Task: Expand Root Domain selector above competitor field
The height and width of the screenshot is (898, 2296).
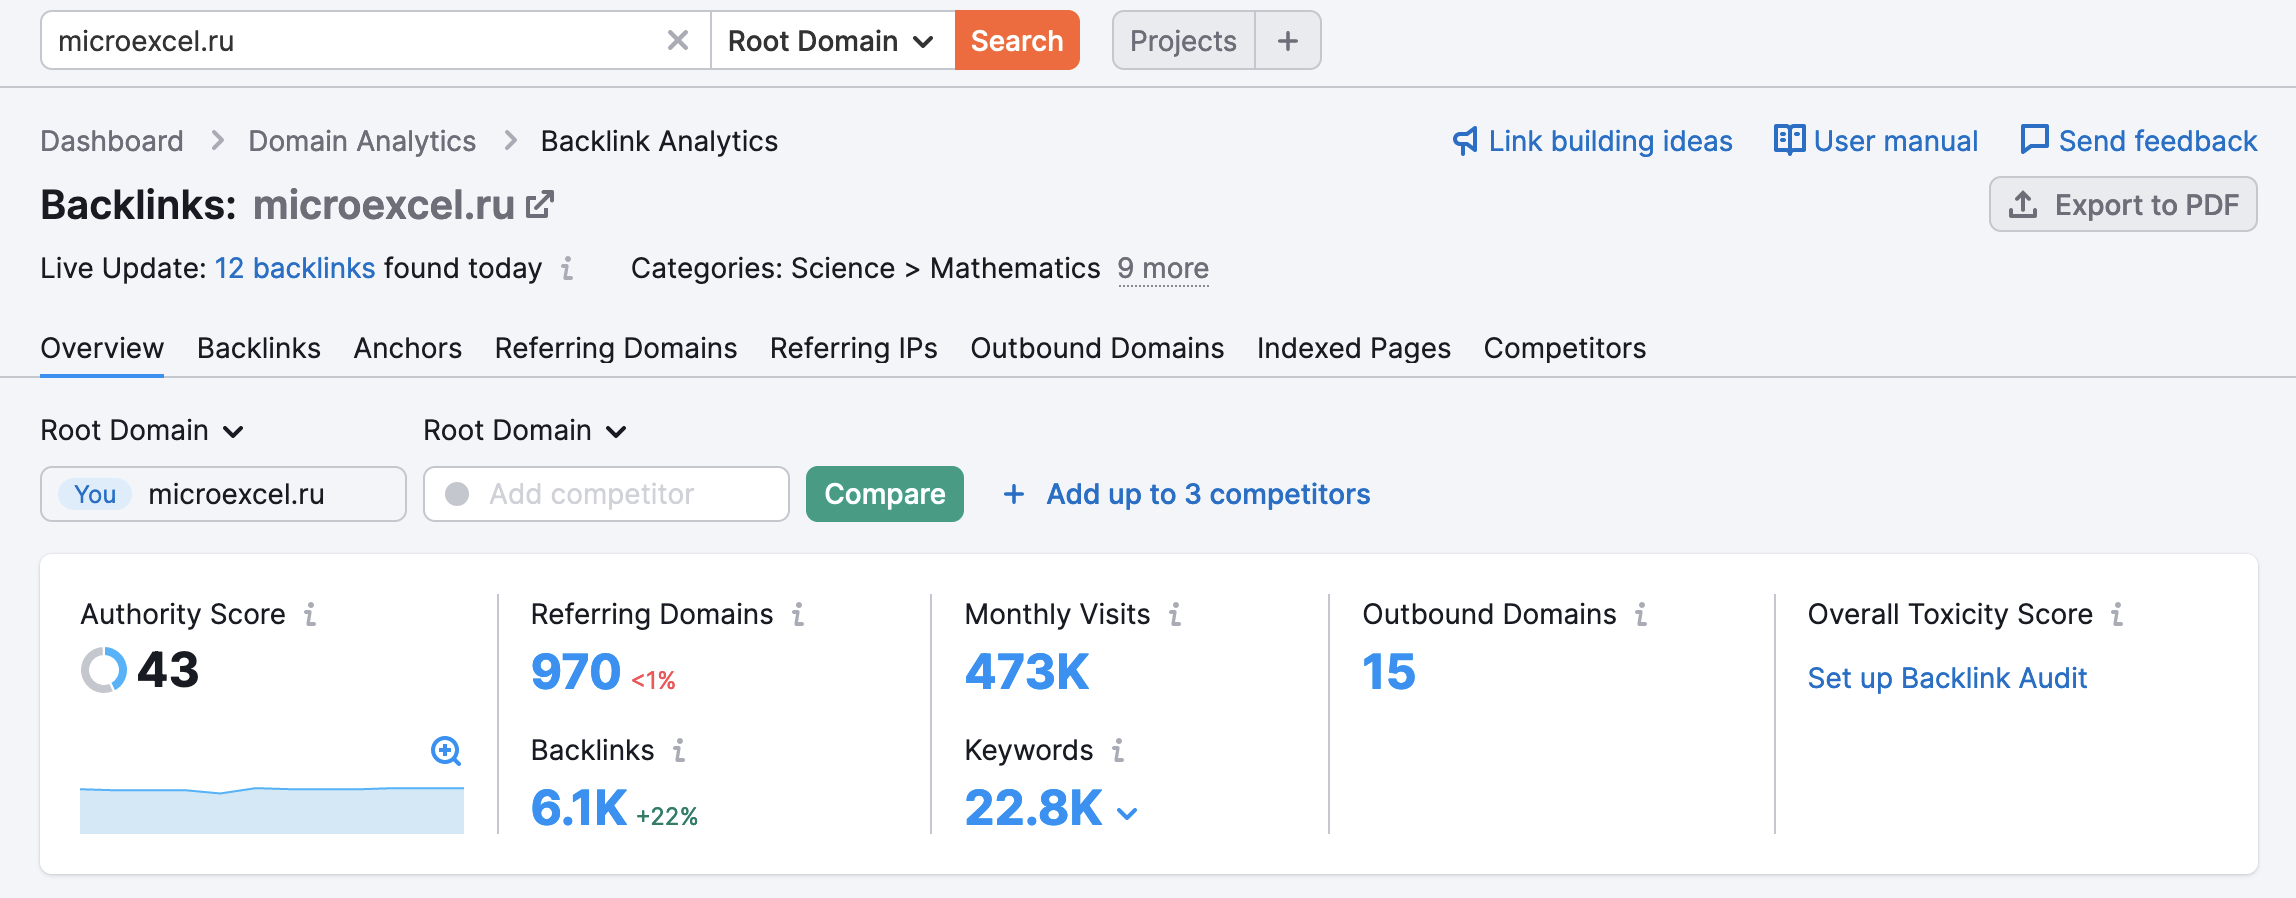Action: click(x=525, y=431)
